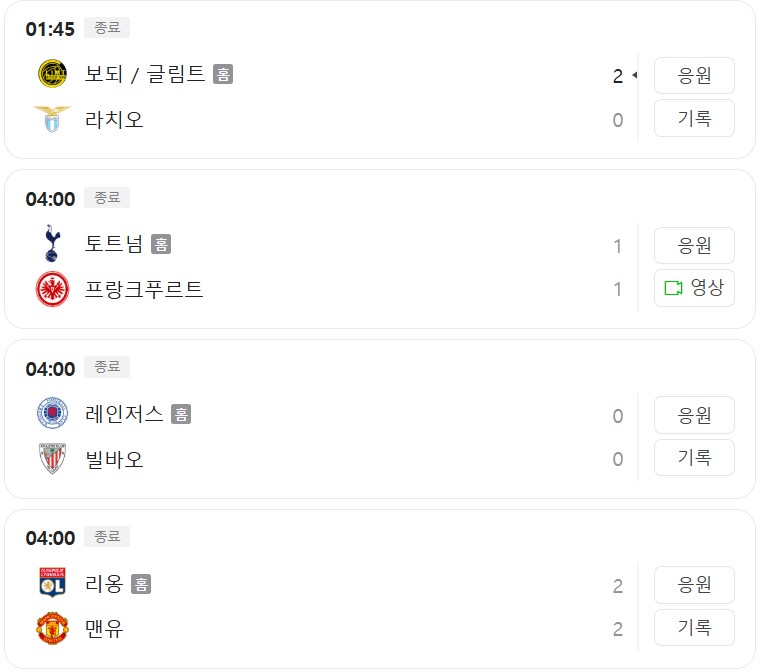Open the 맨유 team name link
The height and width of the screenshot is (672, 767).
coord(104,628)
